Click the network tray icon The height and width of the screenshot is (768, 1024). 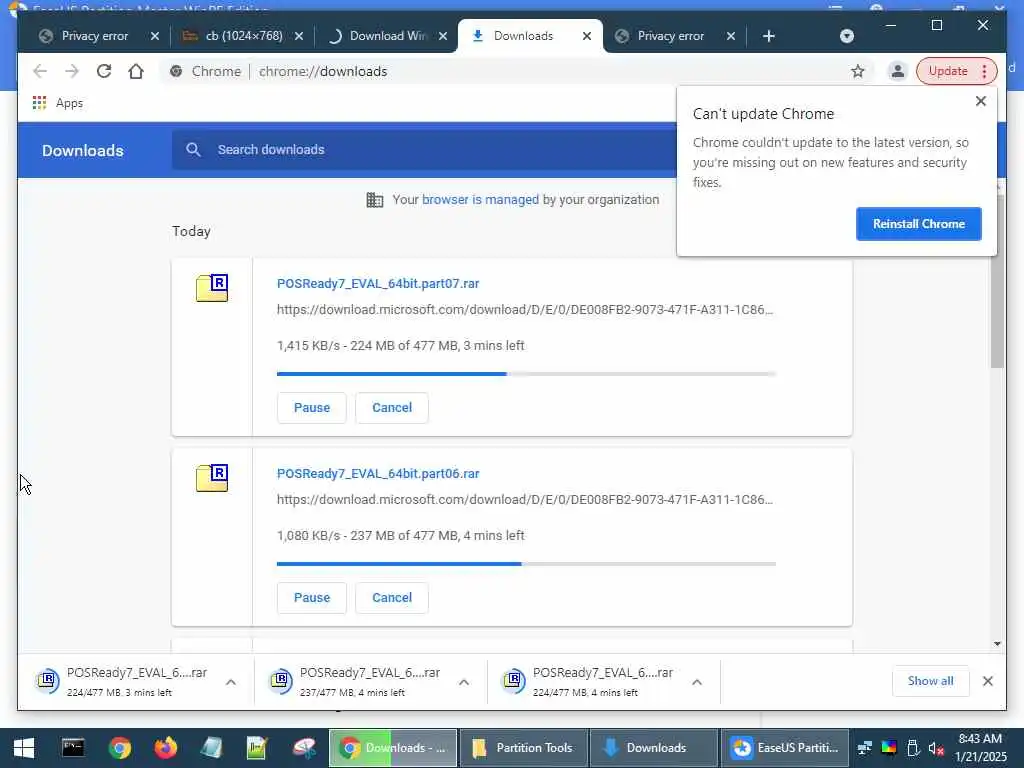(865, 748)
